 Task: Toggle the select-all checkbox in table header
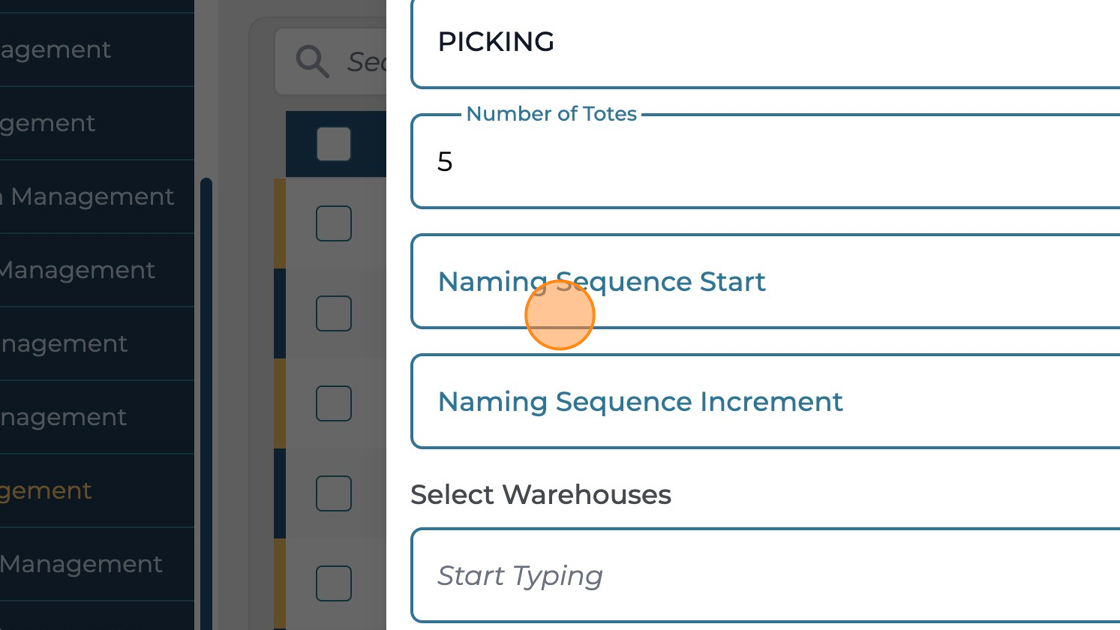pyautogui.click(x=334, y=144)
